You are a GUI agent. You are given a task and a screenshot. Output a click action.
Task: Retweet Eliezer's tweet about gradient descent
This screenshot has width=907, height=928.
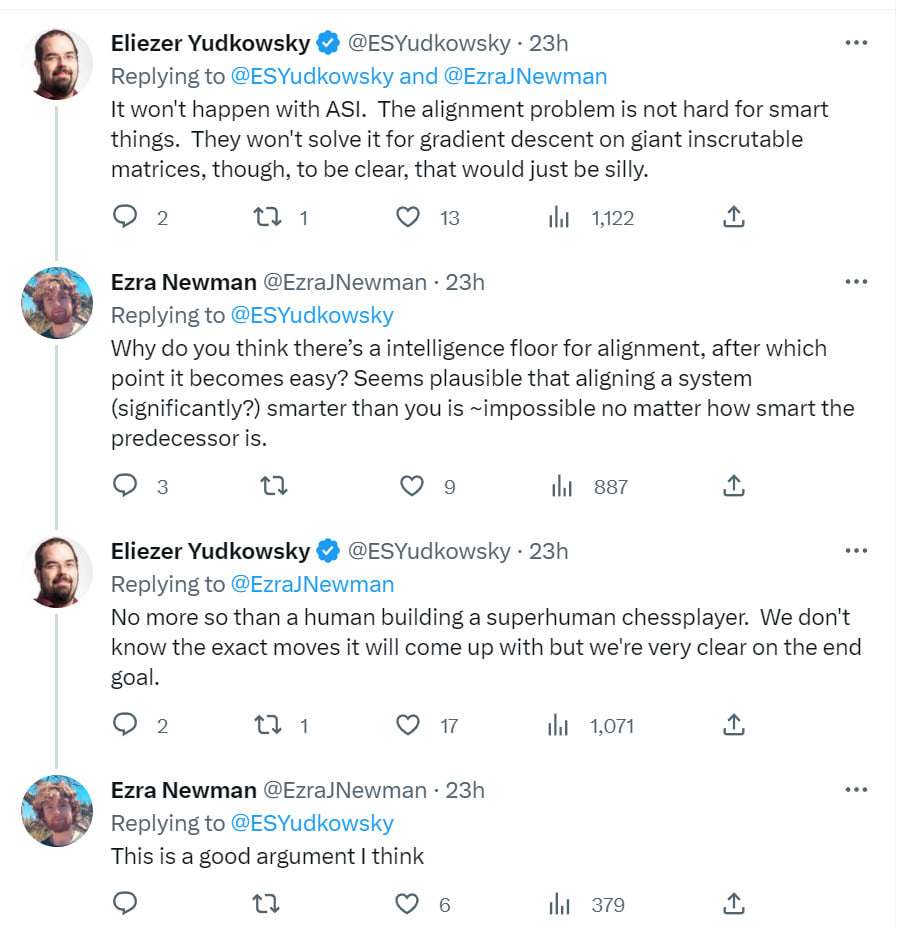point(269,217)
